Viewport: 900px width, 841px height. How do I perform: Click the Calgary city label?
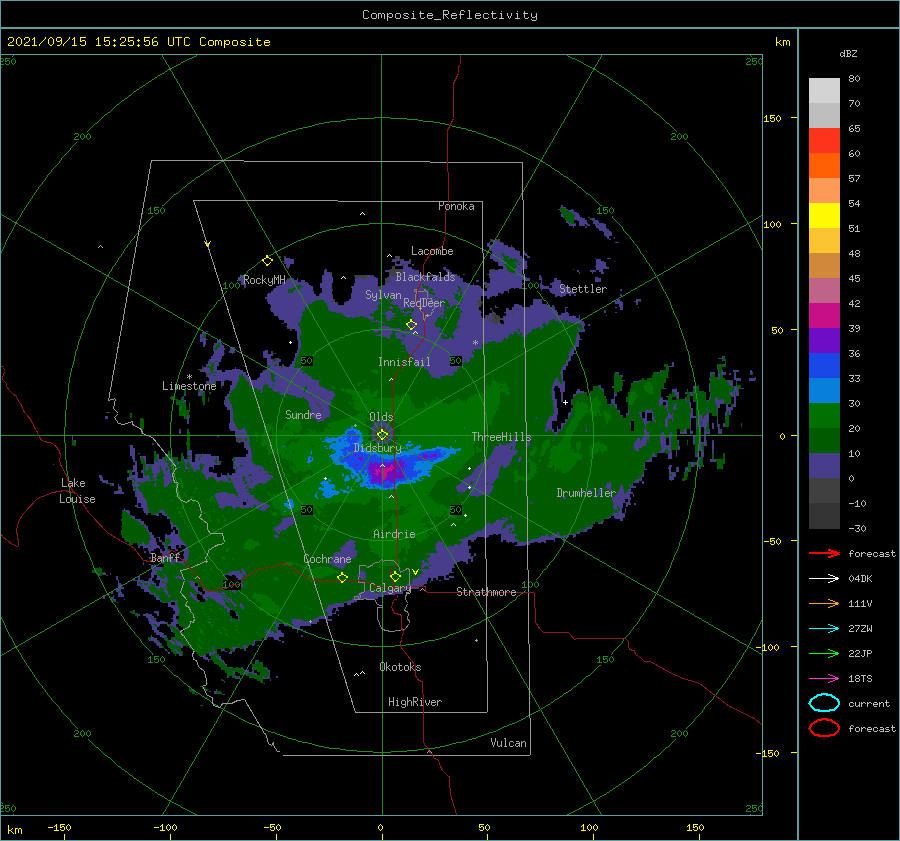pos(390,588)
